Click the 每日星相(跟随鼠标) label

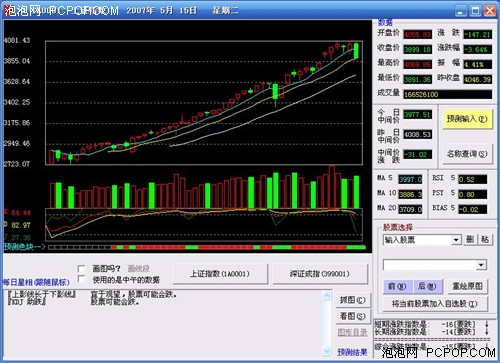point(36,282)
